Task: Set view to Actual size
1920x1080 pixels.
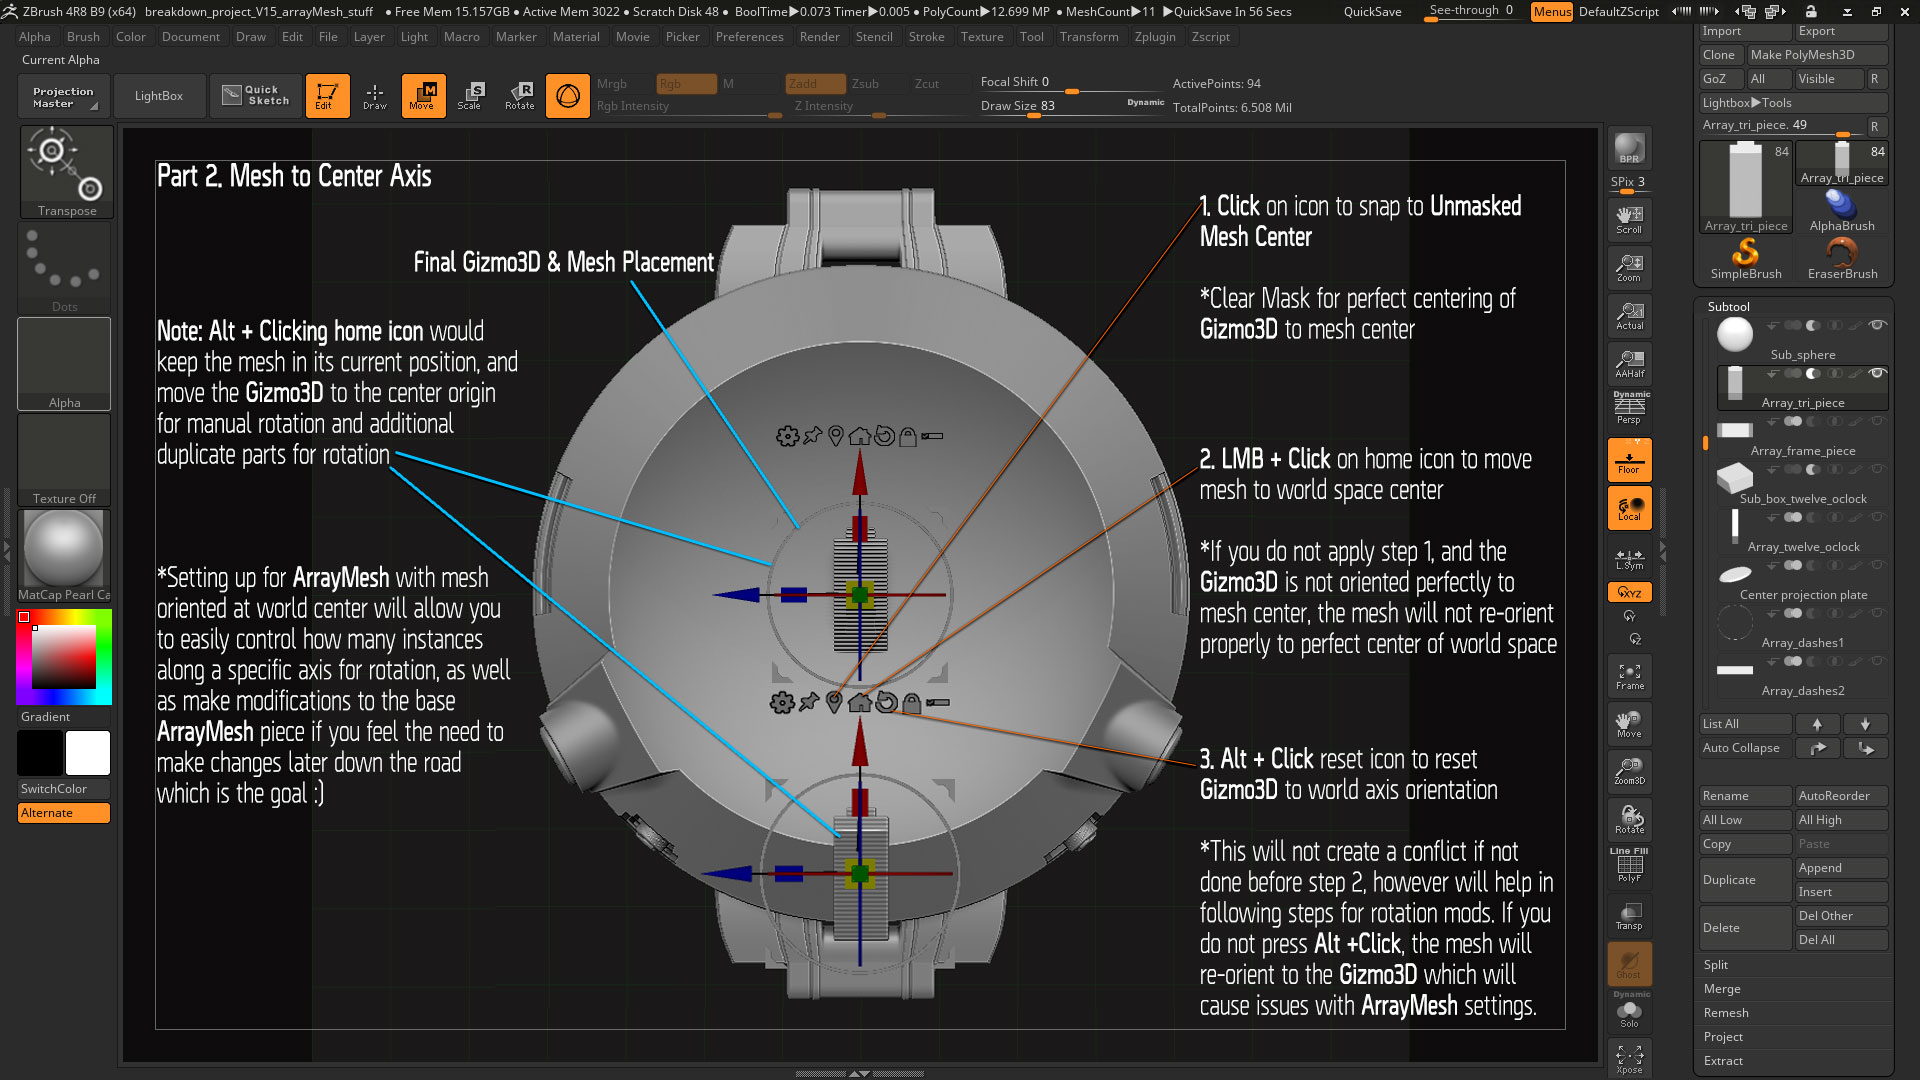Action: point(1629,316)
